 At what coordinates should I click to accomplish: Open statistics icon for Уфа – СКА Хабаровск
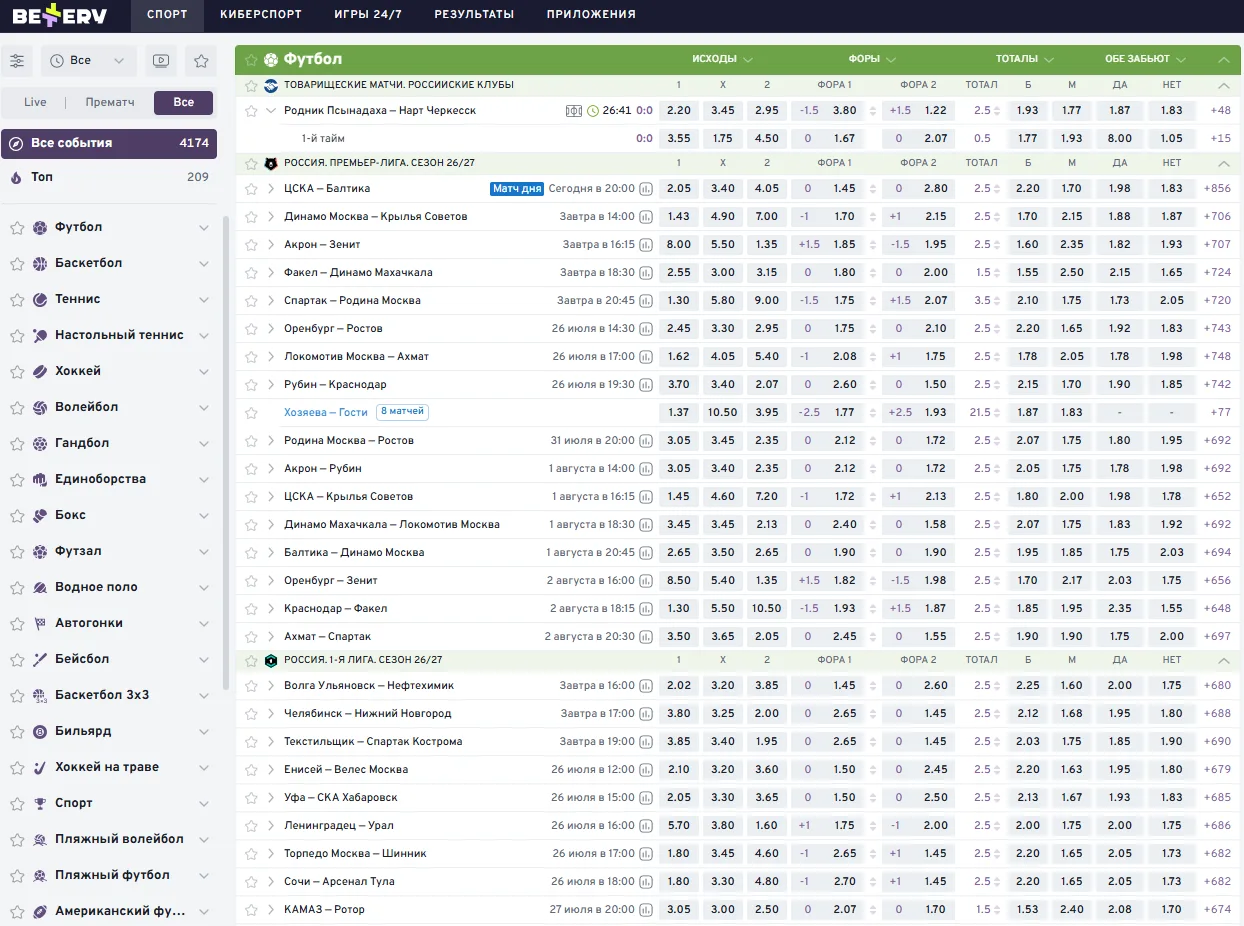pyautogui.click(x=646, y=797)
